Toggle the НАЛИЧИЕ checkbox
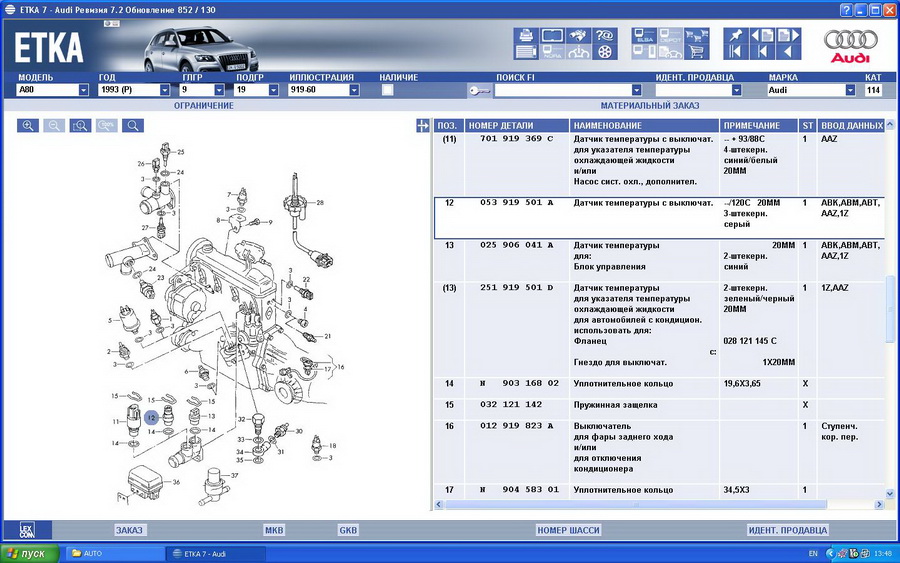 coord(387,90)
